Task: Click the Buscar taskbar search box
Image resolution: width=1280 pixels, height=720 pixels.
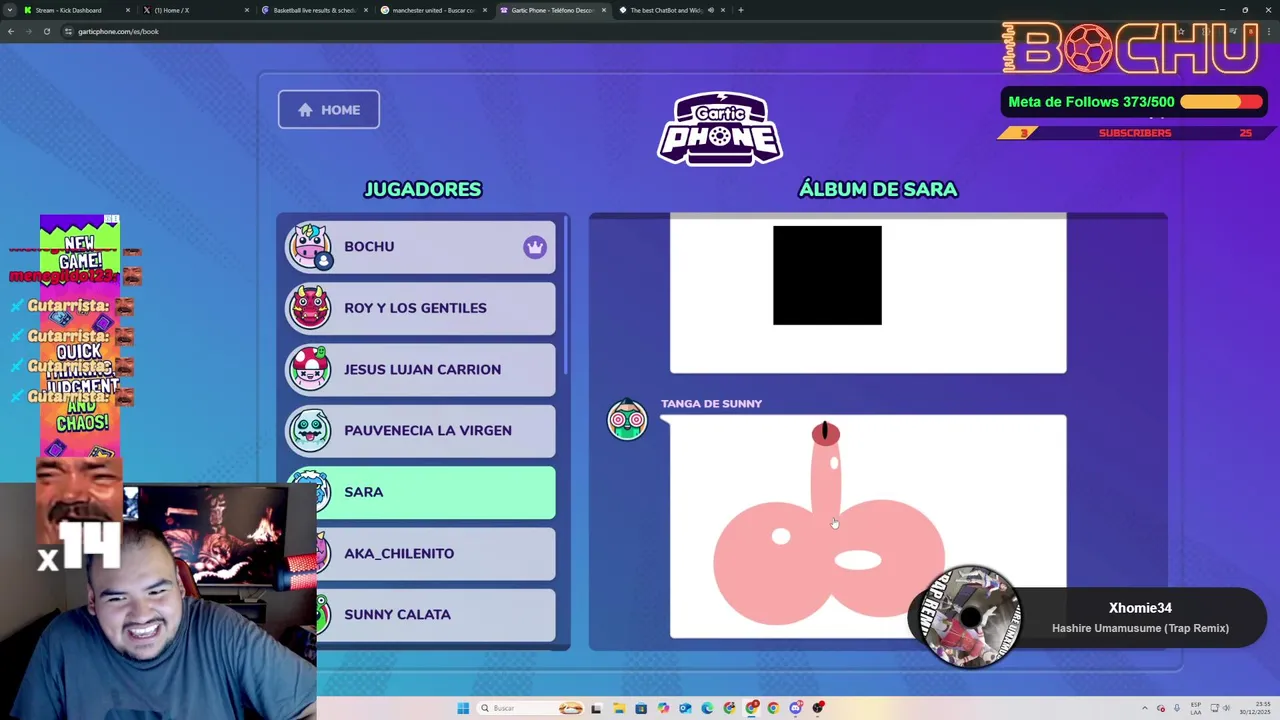Action: [x=530, y=708]
